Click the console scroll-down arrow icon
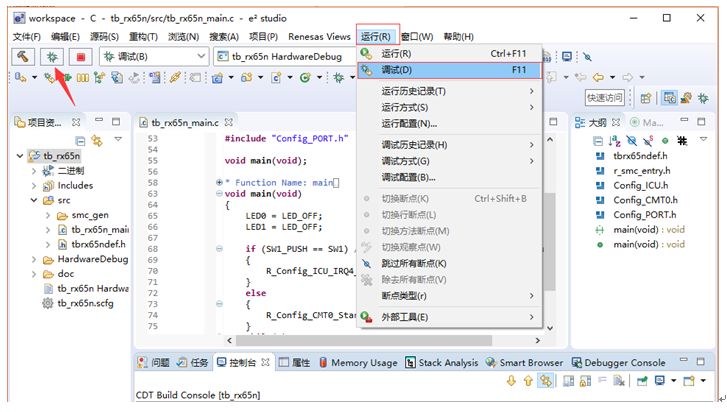 [511, 381]
